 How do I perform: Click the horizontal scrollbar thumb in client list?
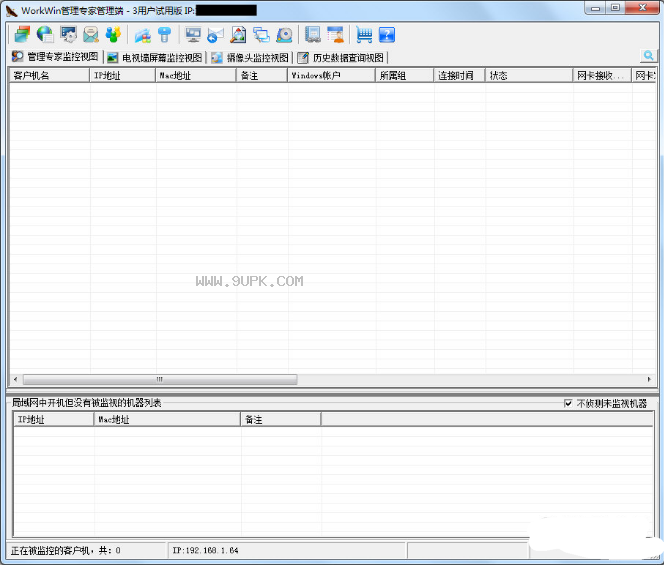(x=160, y=380)
